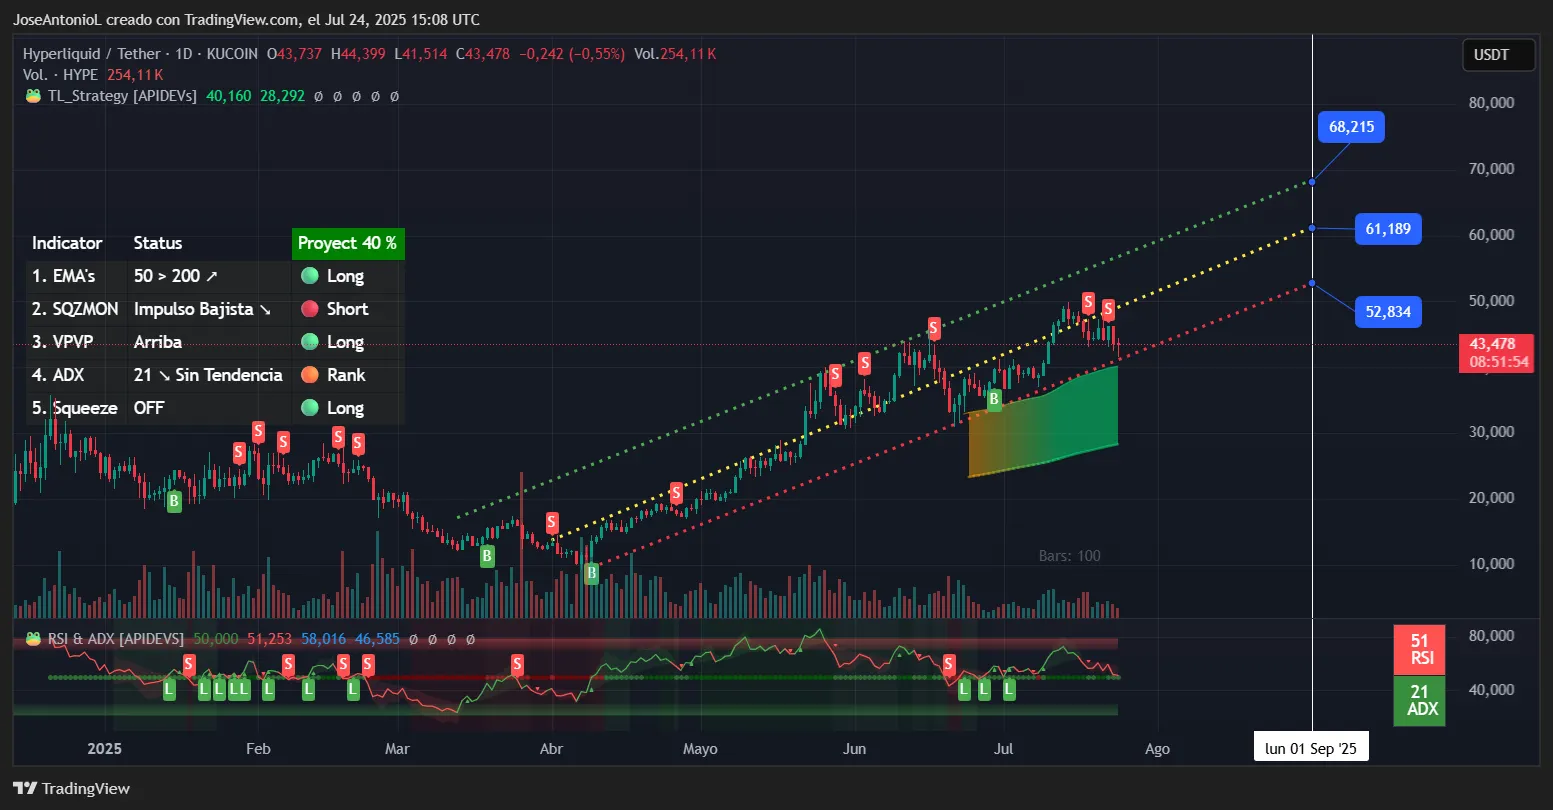Open the USDT currency selector

pos(1498,55)
